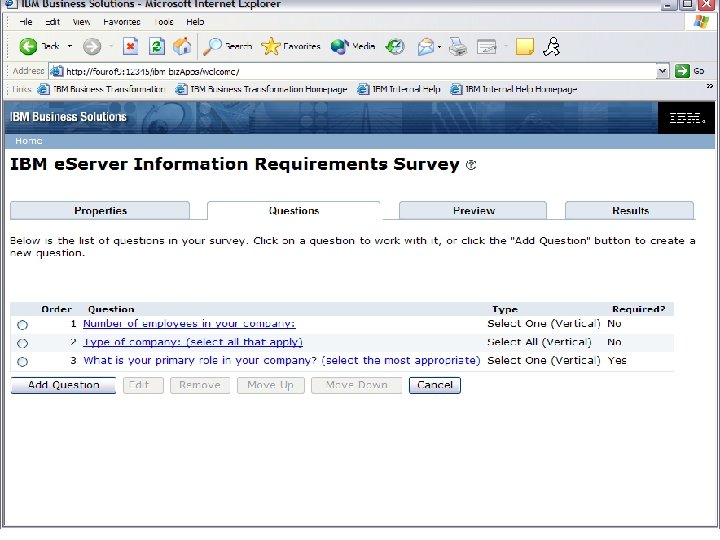Viewport: 720px width, 540px height.
Task: Open IBM Internal Help Homepage link
Action: coord(514,89)
